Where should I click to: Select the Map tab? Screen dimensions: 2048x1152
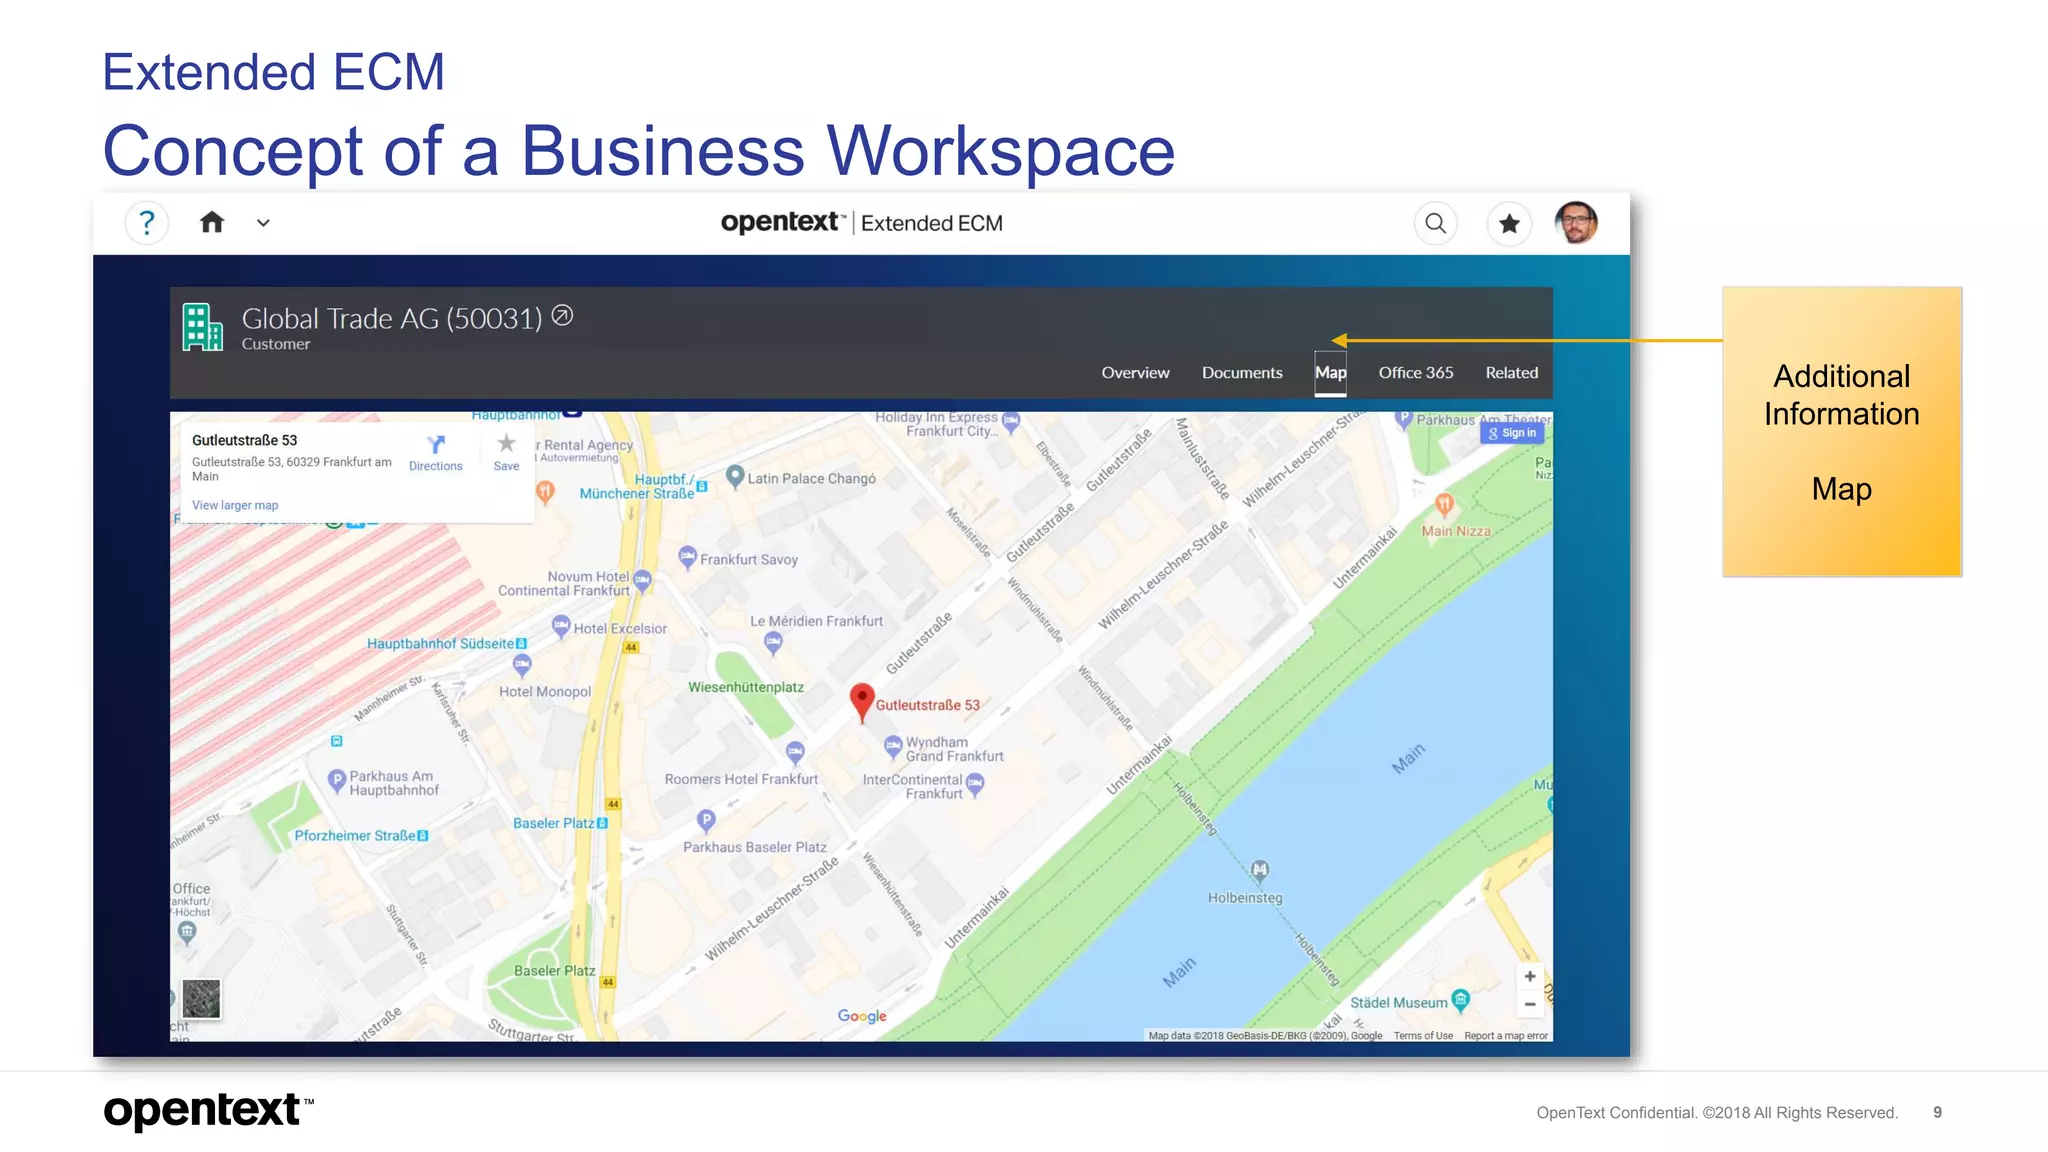pos(1330,373)
